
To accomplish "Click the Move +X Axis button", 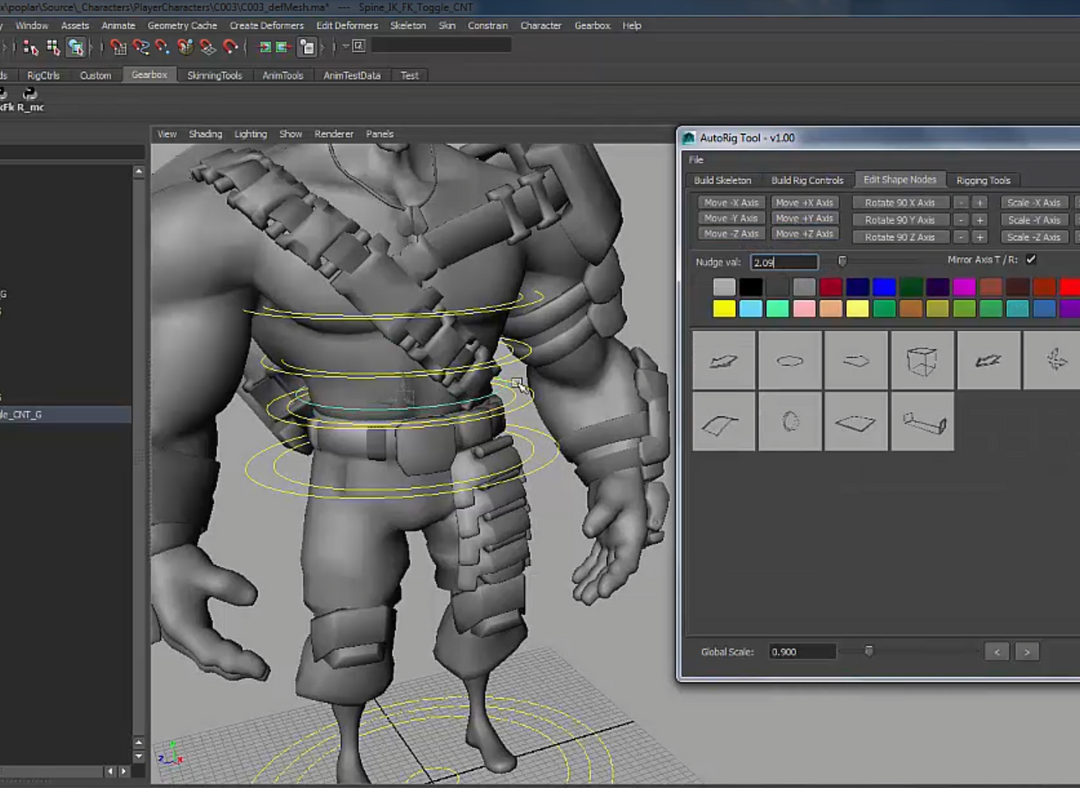I will [x=803, y=203].
